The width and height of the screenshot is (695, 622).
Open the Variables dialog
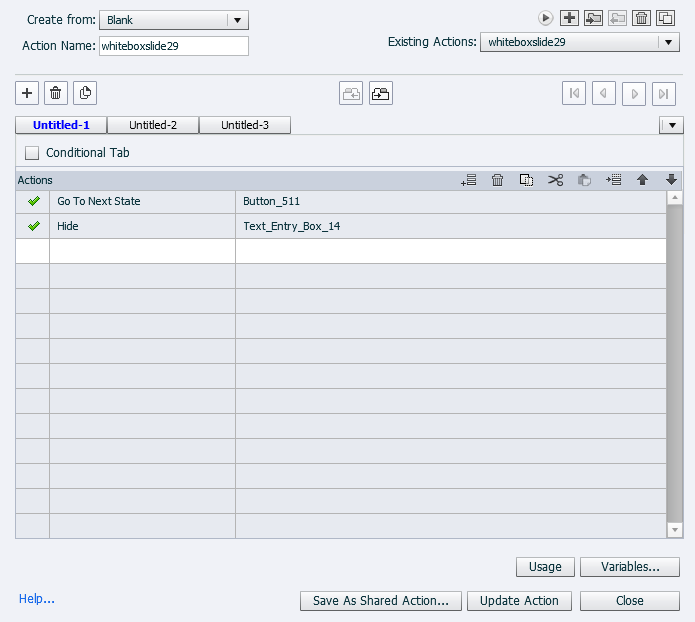coord(629,567)
